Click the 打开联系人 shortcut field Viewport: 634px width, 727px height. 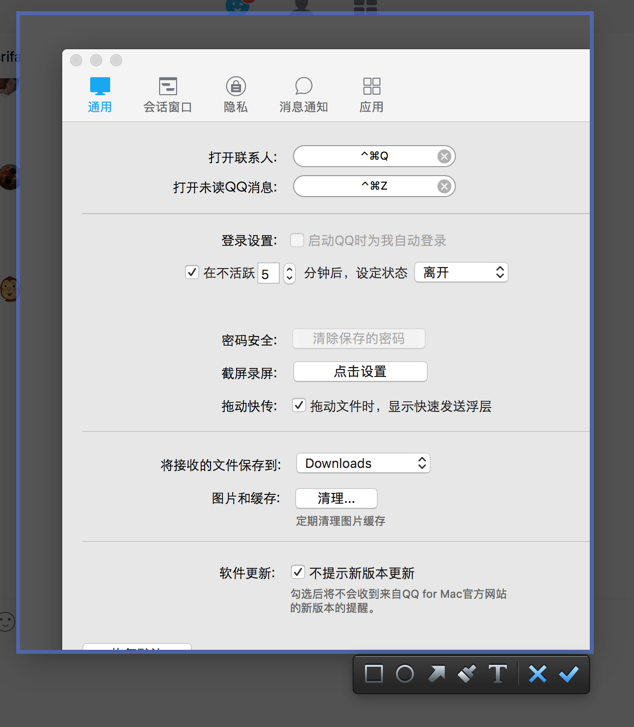tap(374, 156)
